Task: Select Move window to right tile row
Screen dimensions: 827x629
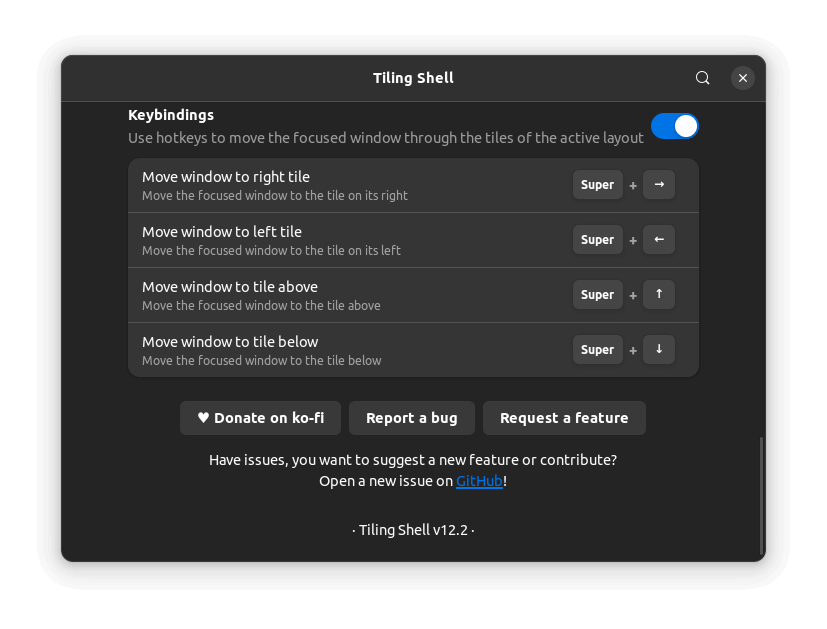Action: (x=350, y=185)
